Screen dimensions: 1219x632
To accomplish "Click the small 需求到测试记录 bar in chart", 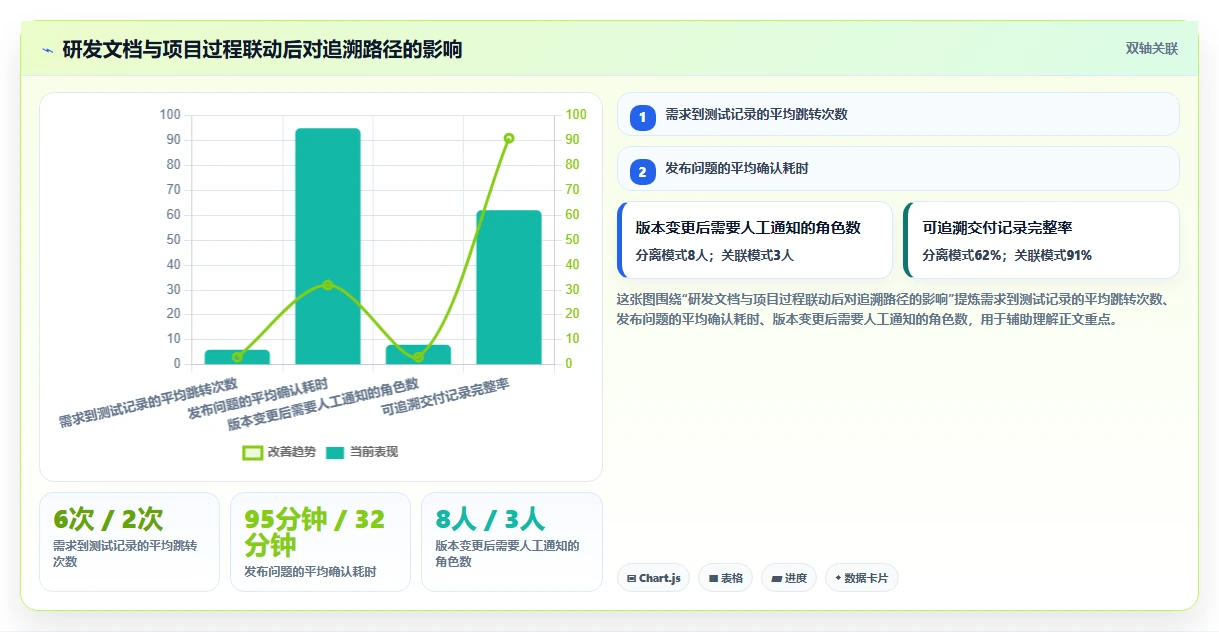I will tap(237, 357).
